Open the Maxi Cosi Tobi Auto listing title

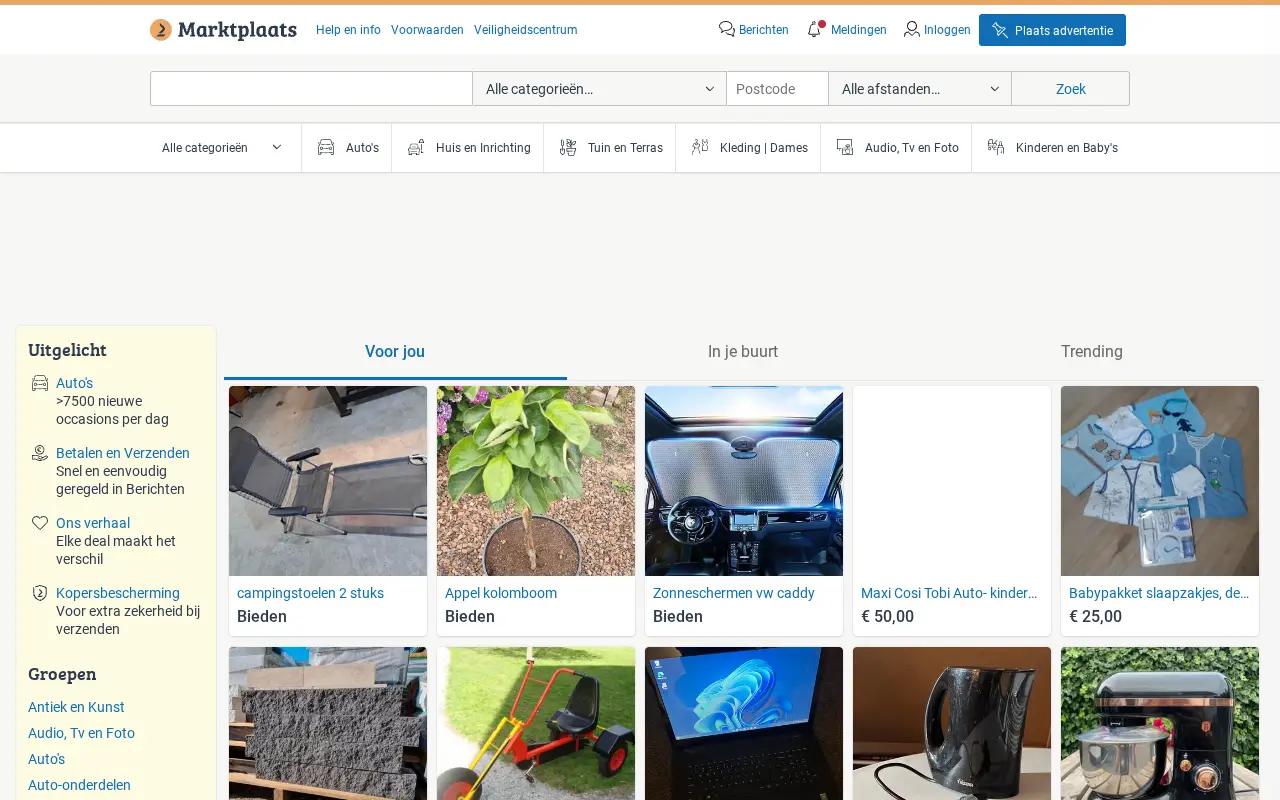[x=949, y=593]
